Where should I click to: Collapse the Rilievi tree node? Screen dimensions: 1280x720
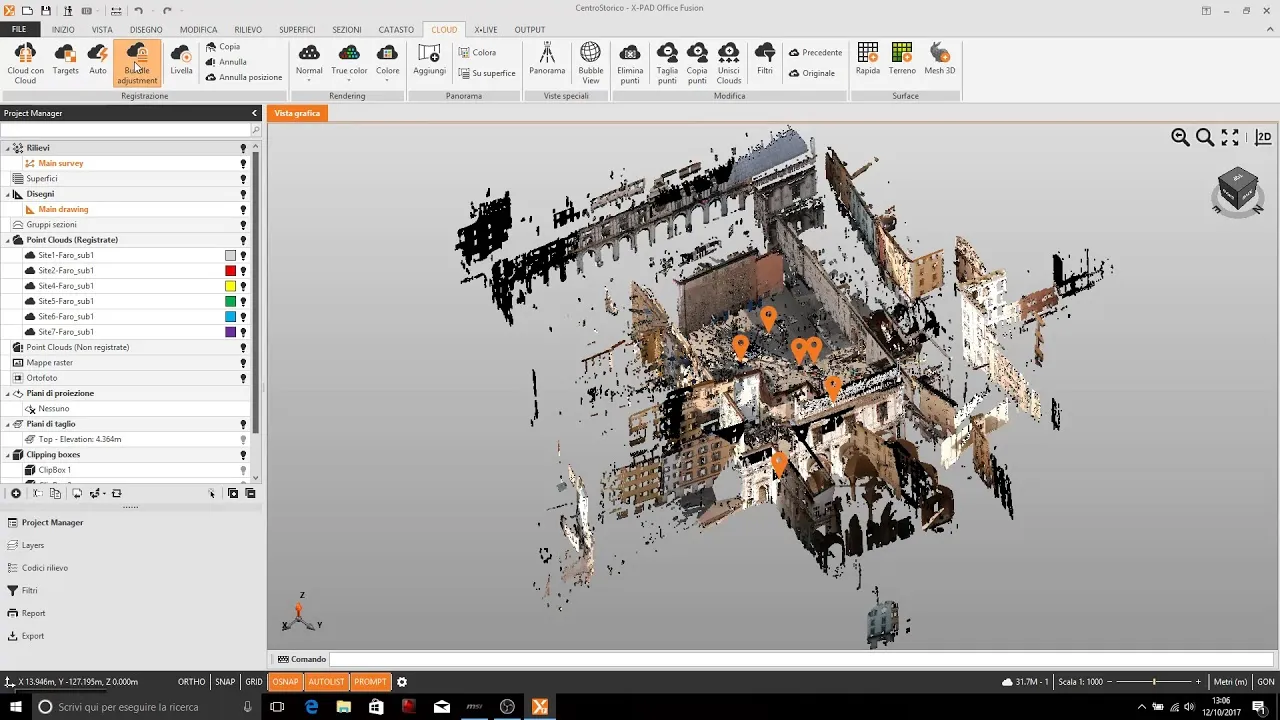8,148
